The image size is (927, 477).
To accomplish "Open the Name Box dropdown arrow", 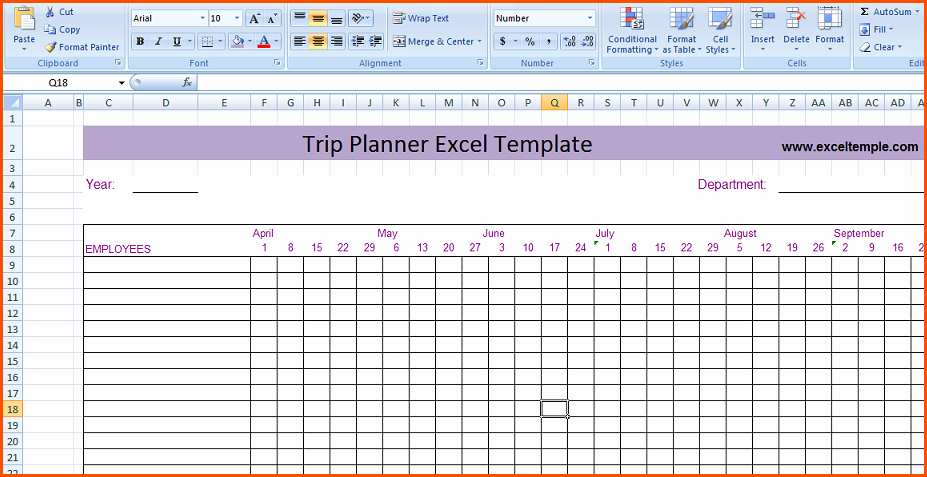I will click(122, 83).
